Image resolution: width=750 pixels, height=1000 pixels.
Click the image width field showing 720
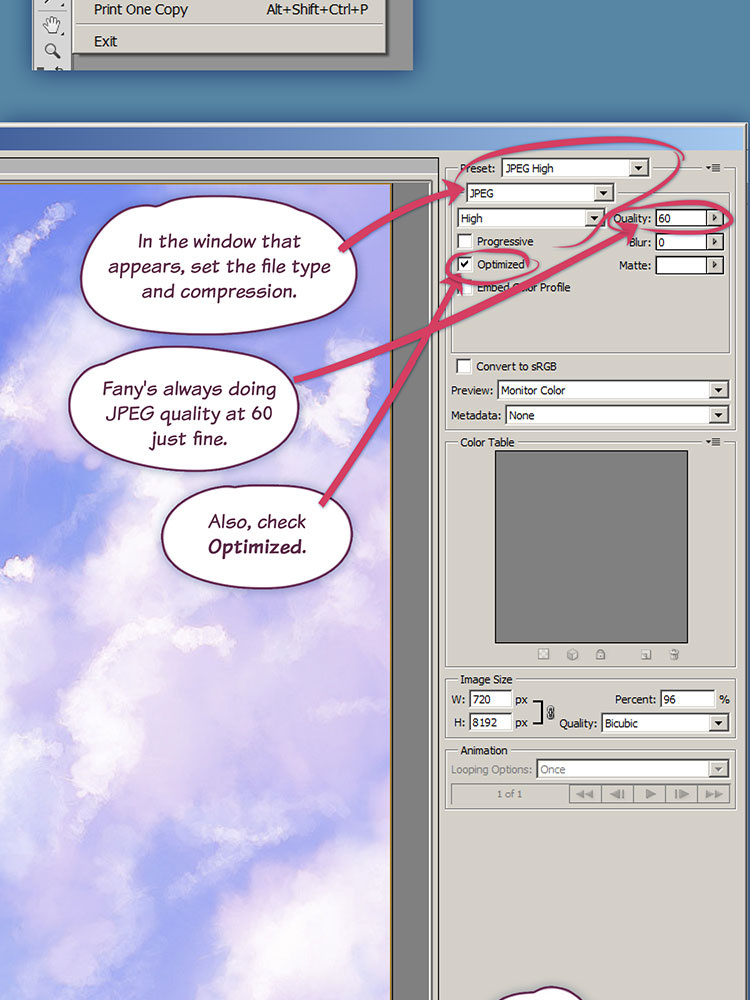coord(490,700)
